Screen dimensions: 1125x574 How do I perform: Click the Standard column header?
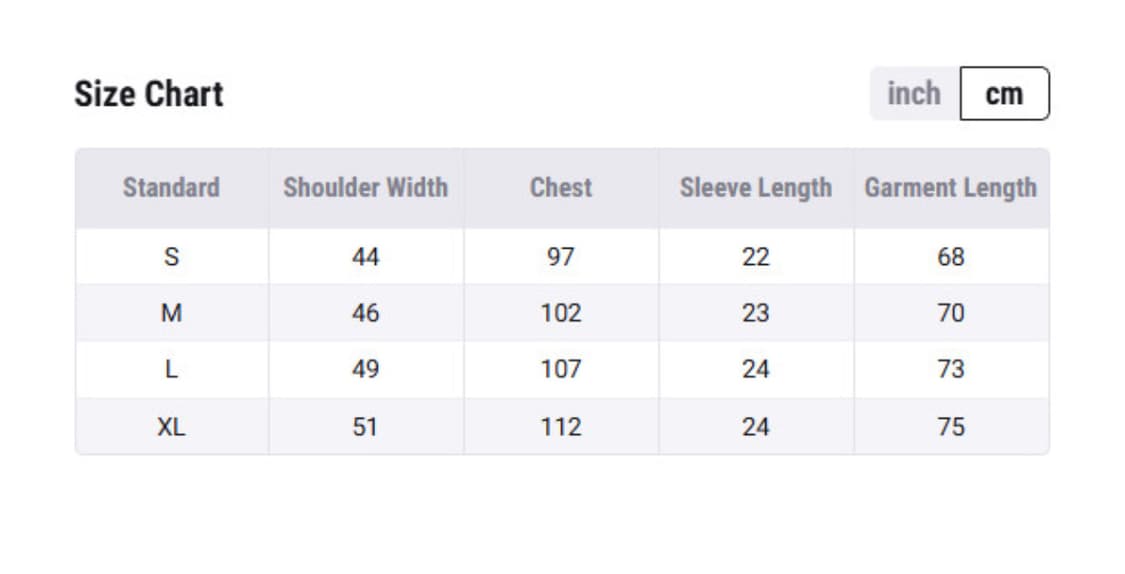point(171,187)
